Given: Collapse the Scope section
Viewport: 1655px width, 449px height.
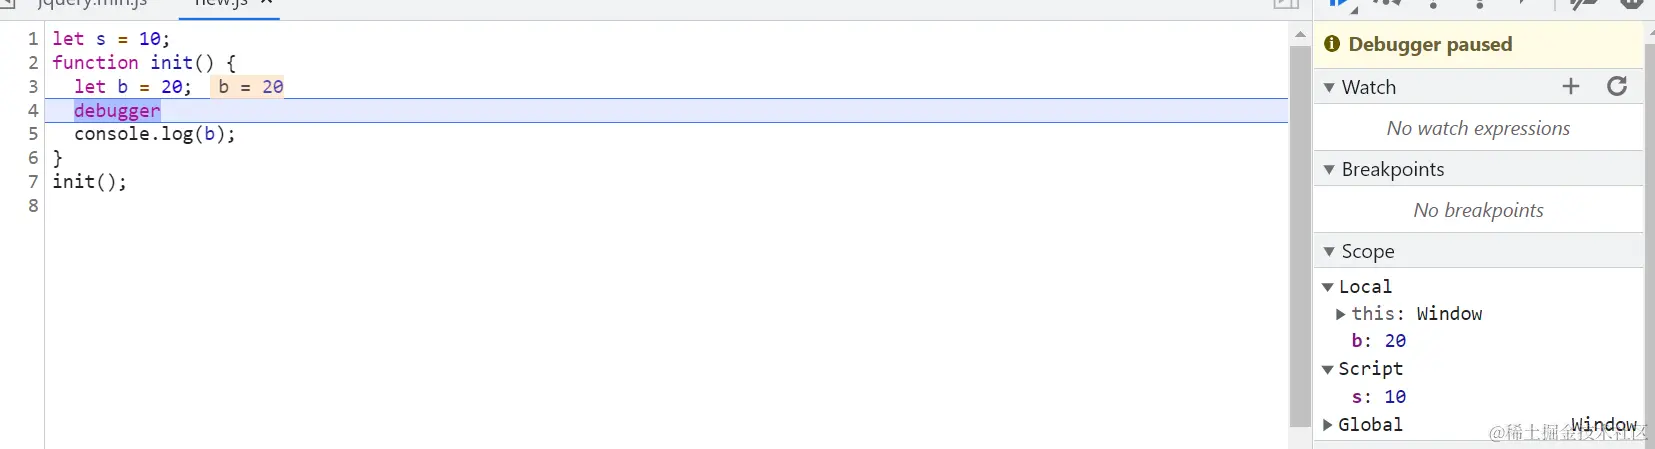Looking at the screenshot, I should 1329,252.
